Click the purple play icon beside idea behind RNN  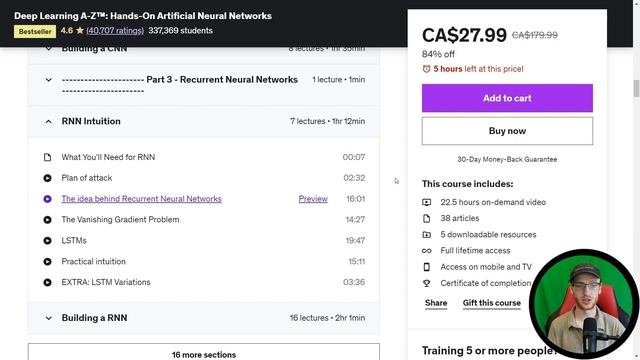click(x=47, y=199)
